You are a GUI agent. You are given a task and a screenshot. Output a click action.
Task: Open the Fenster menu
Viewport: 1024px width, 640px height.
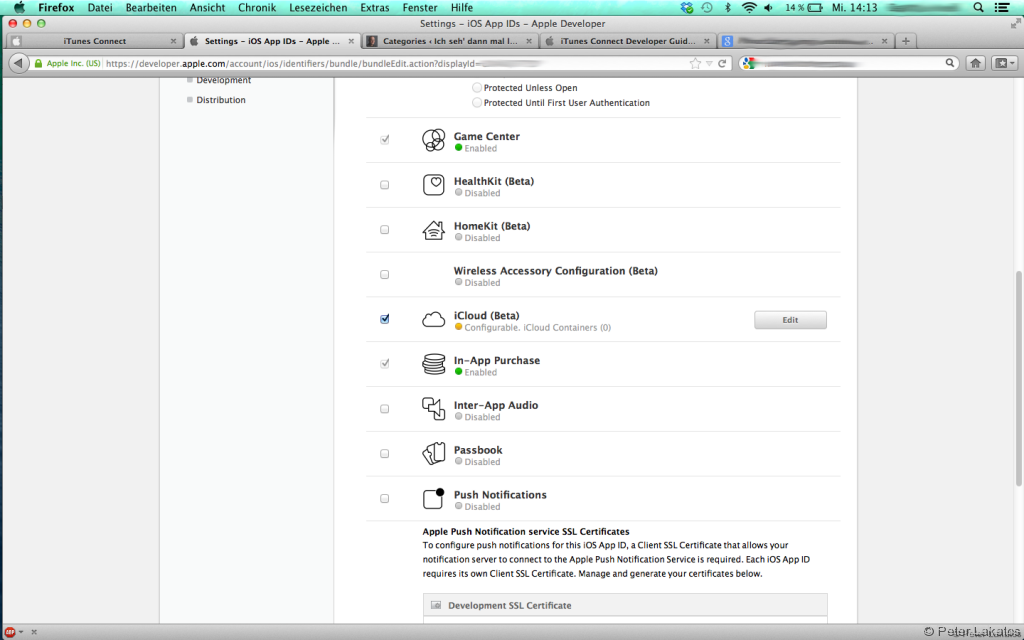tap(420, 8)
